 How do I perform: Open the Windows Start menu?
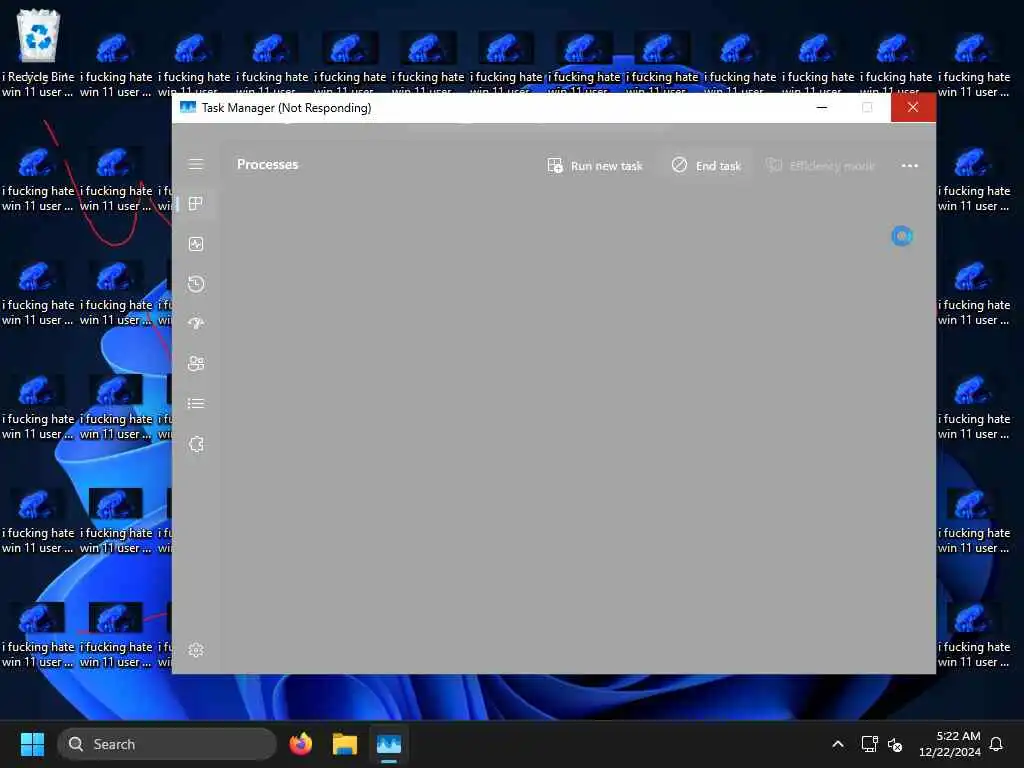pos(32,744)
